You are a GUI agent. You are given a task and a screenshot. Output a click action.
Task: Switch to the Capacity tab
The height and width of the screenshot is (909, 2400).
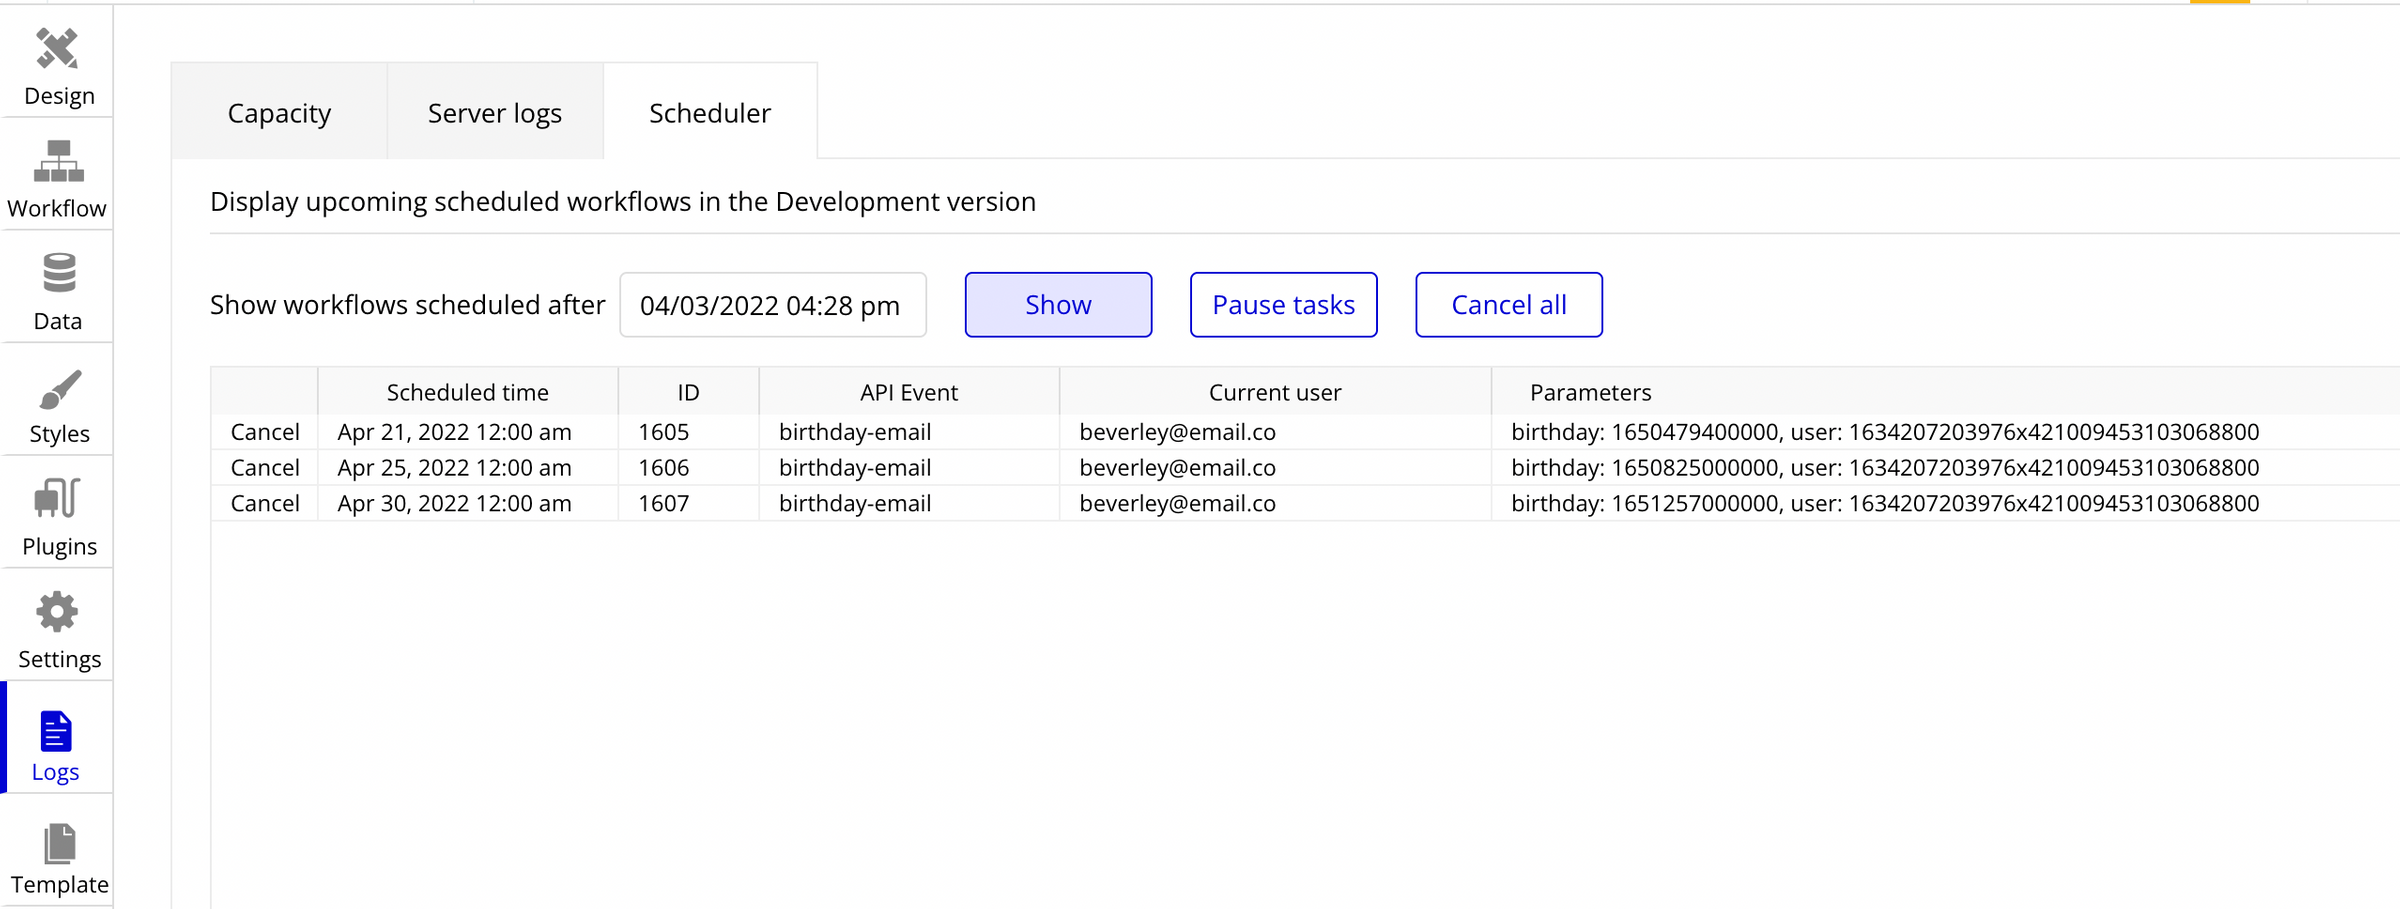(279, 113)
